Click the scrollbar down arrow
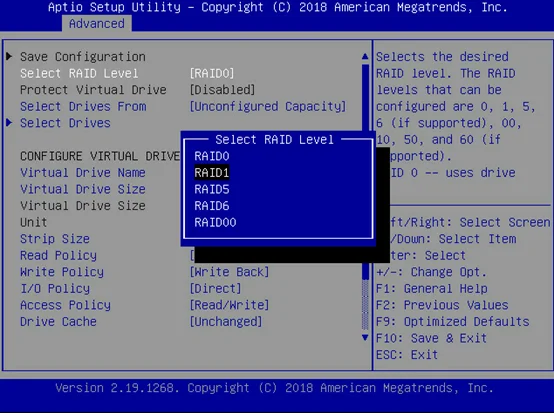The width and height of the screenshot is (554, 413). 365,338
